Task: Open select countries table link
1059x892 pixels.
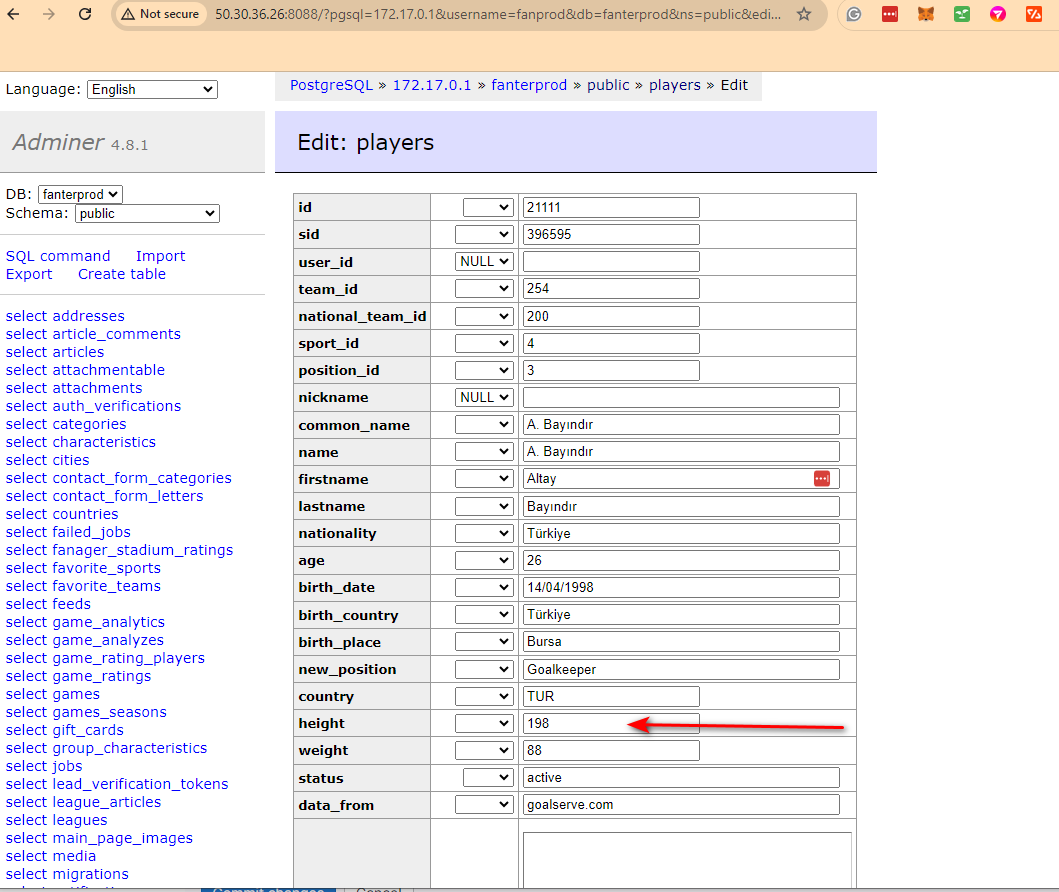Action: pos(61,514)
